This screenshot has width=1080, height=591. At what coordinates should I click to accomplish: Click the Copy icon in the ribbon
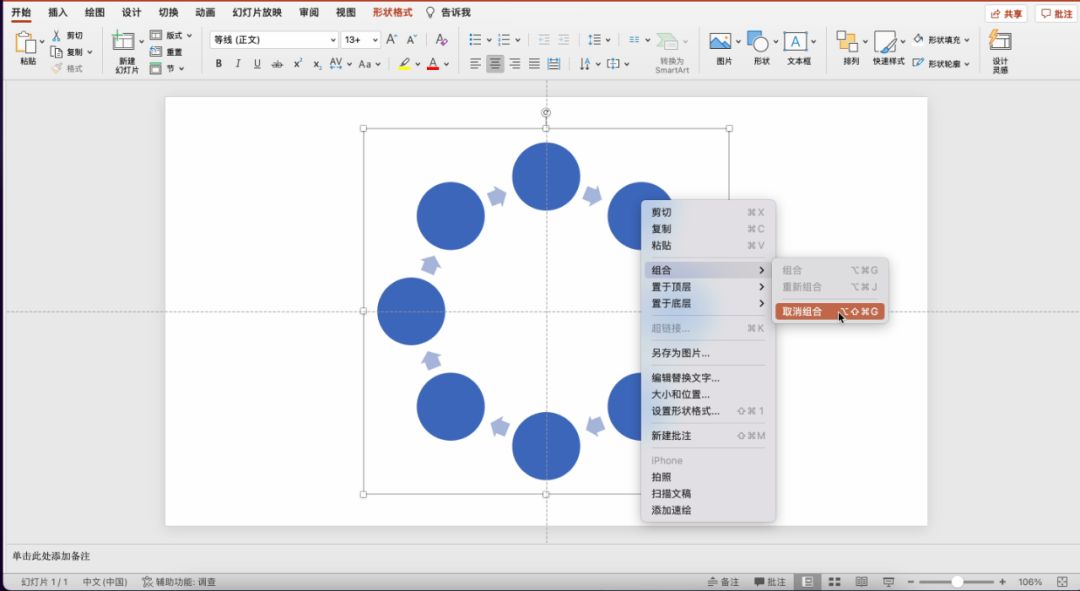point(56,52)
